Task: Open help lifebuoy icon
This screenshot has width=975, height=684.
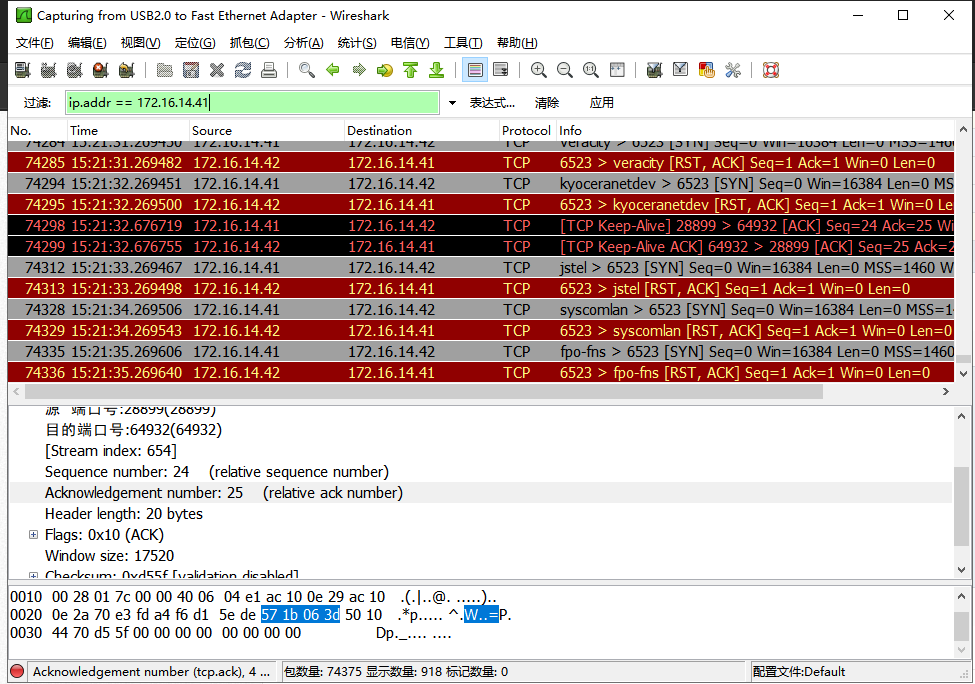Action: pyautogui.click(x=771, y=70)
